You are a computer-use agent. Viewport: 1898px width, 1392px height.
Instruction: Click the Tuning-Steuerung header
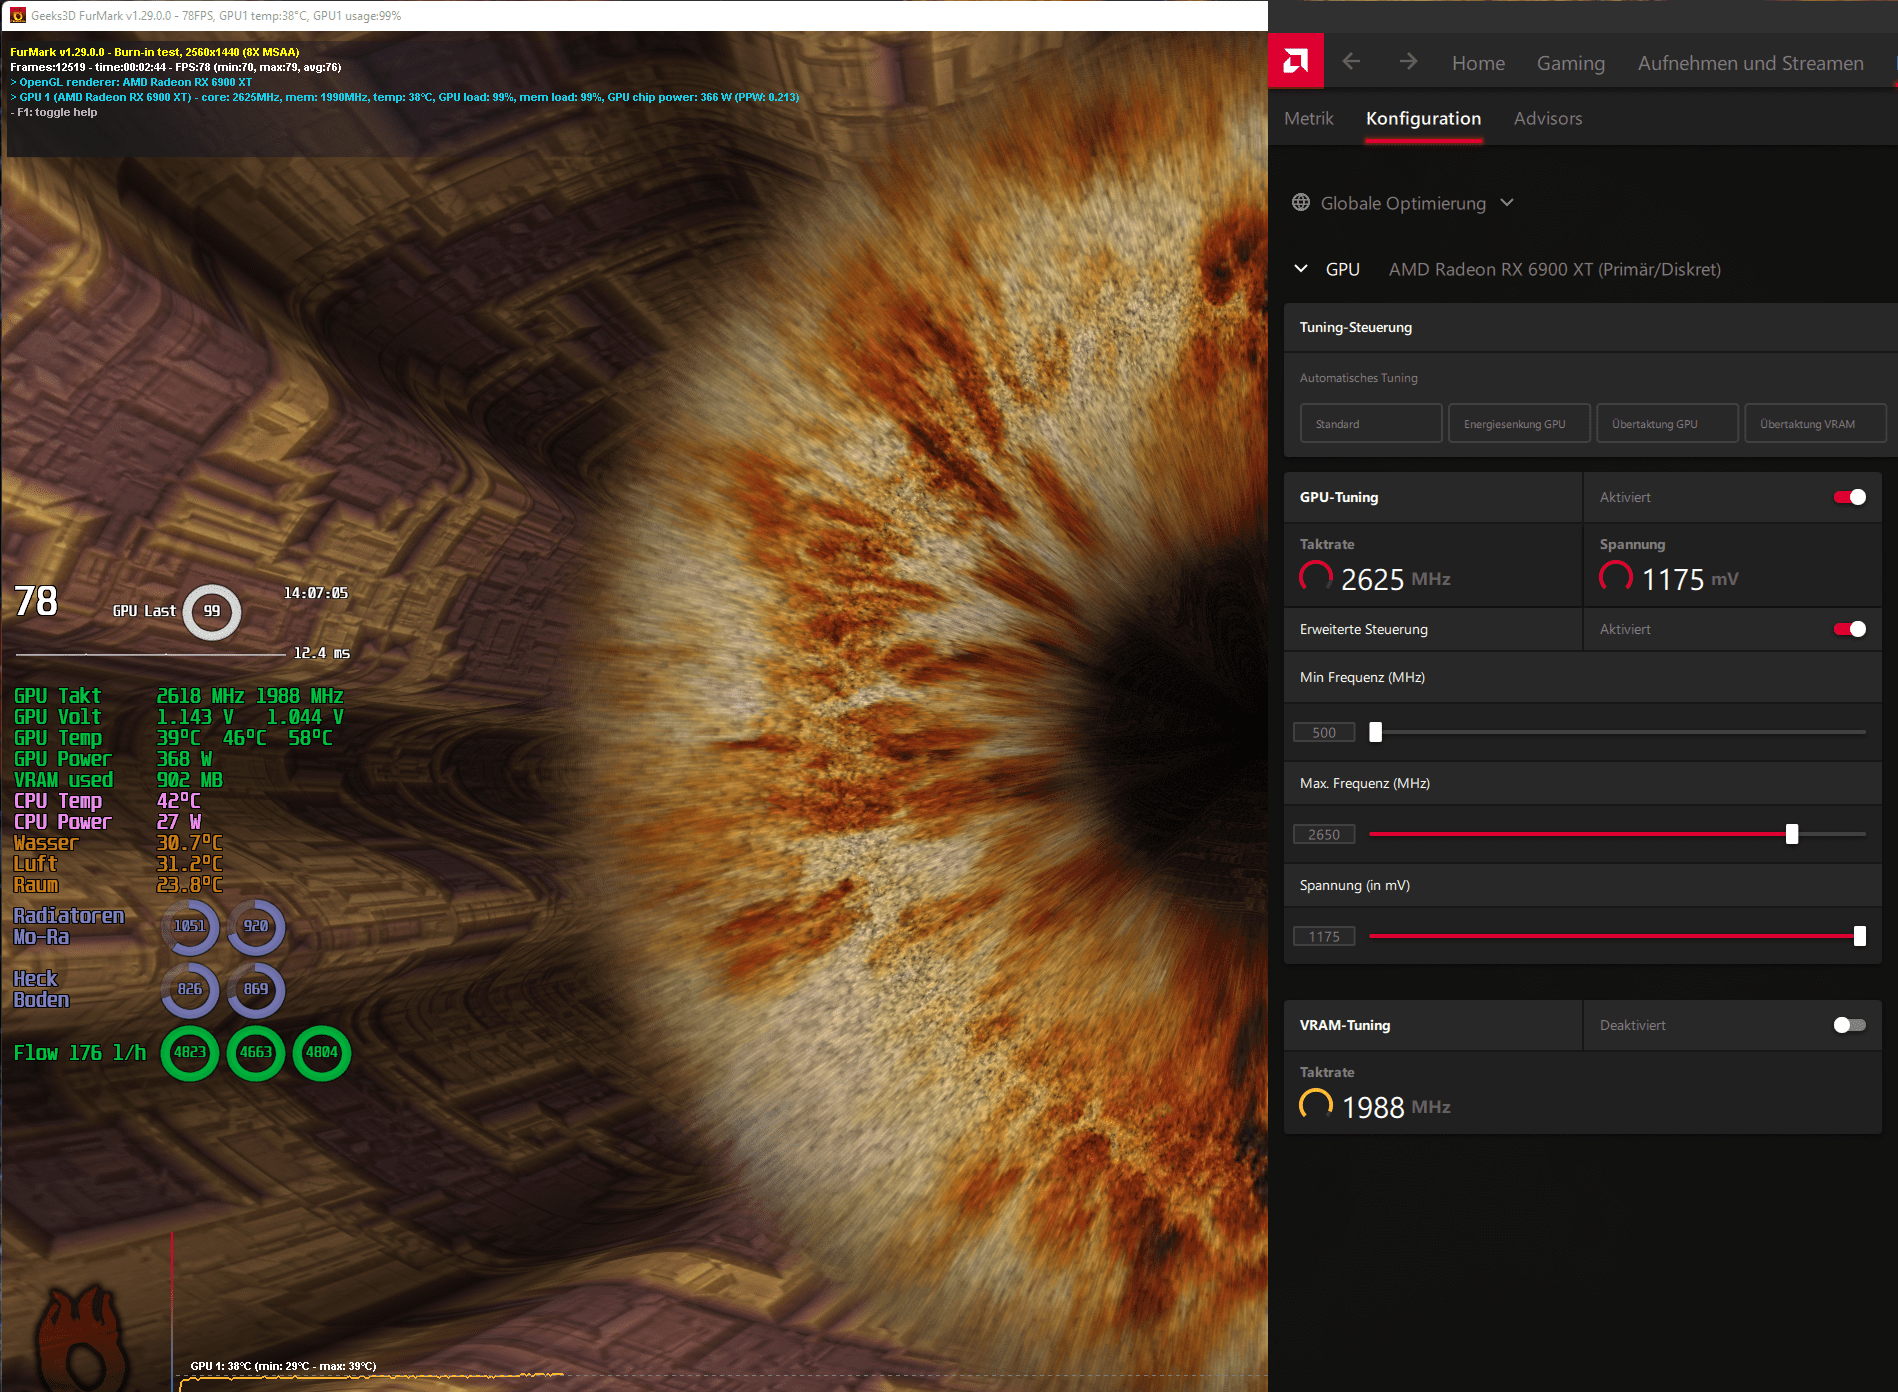1590,327
